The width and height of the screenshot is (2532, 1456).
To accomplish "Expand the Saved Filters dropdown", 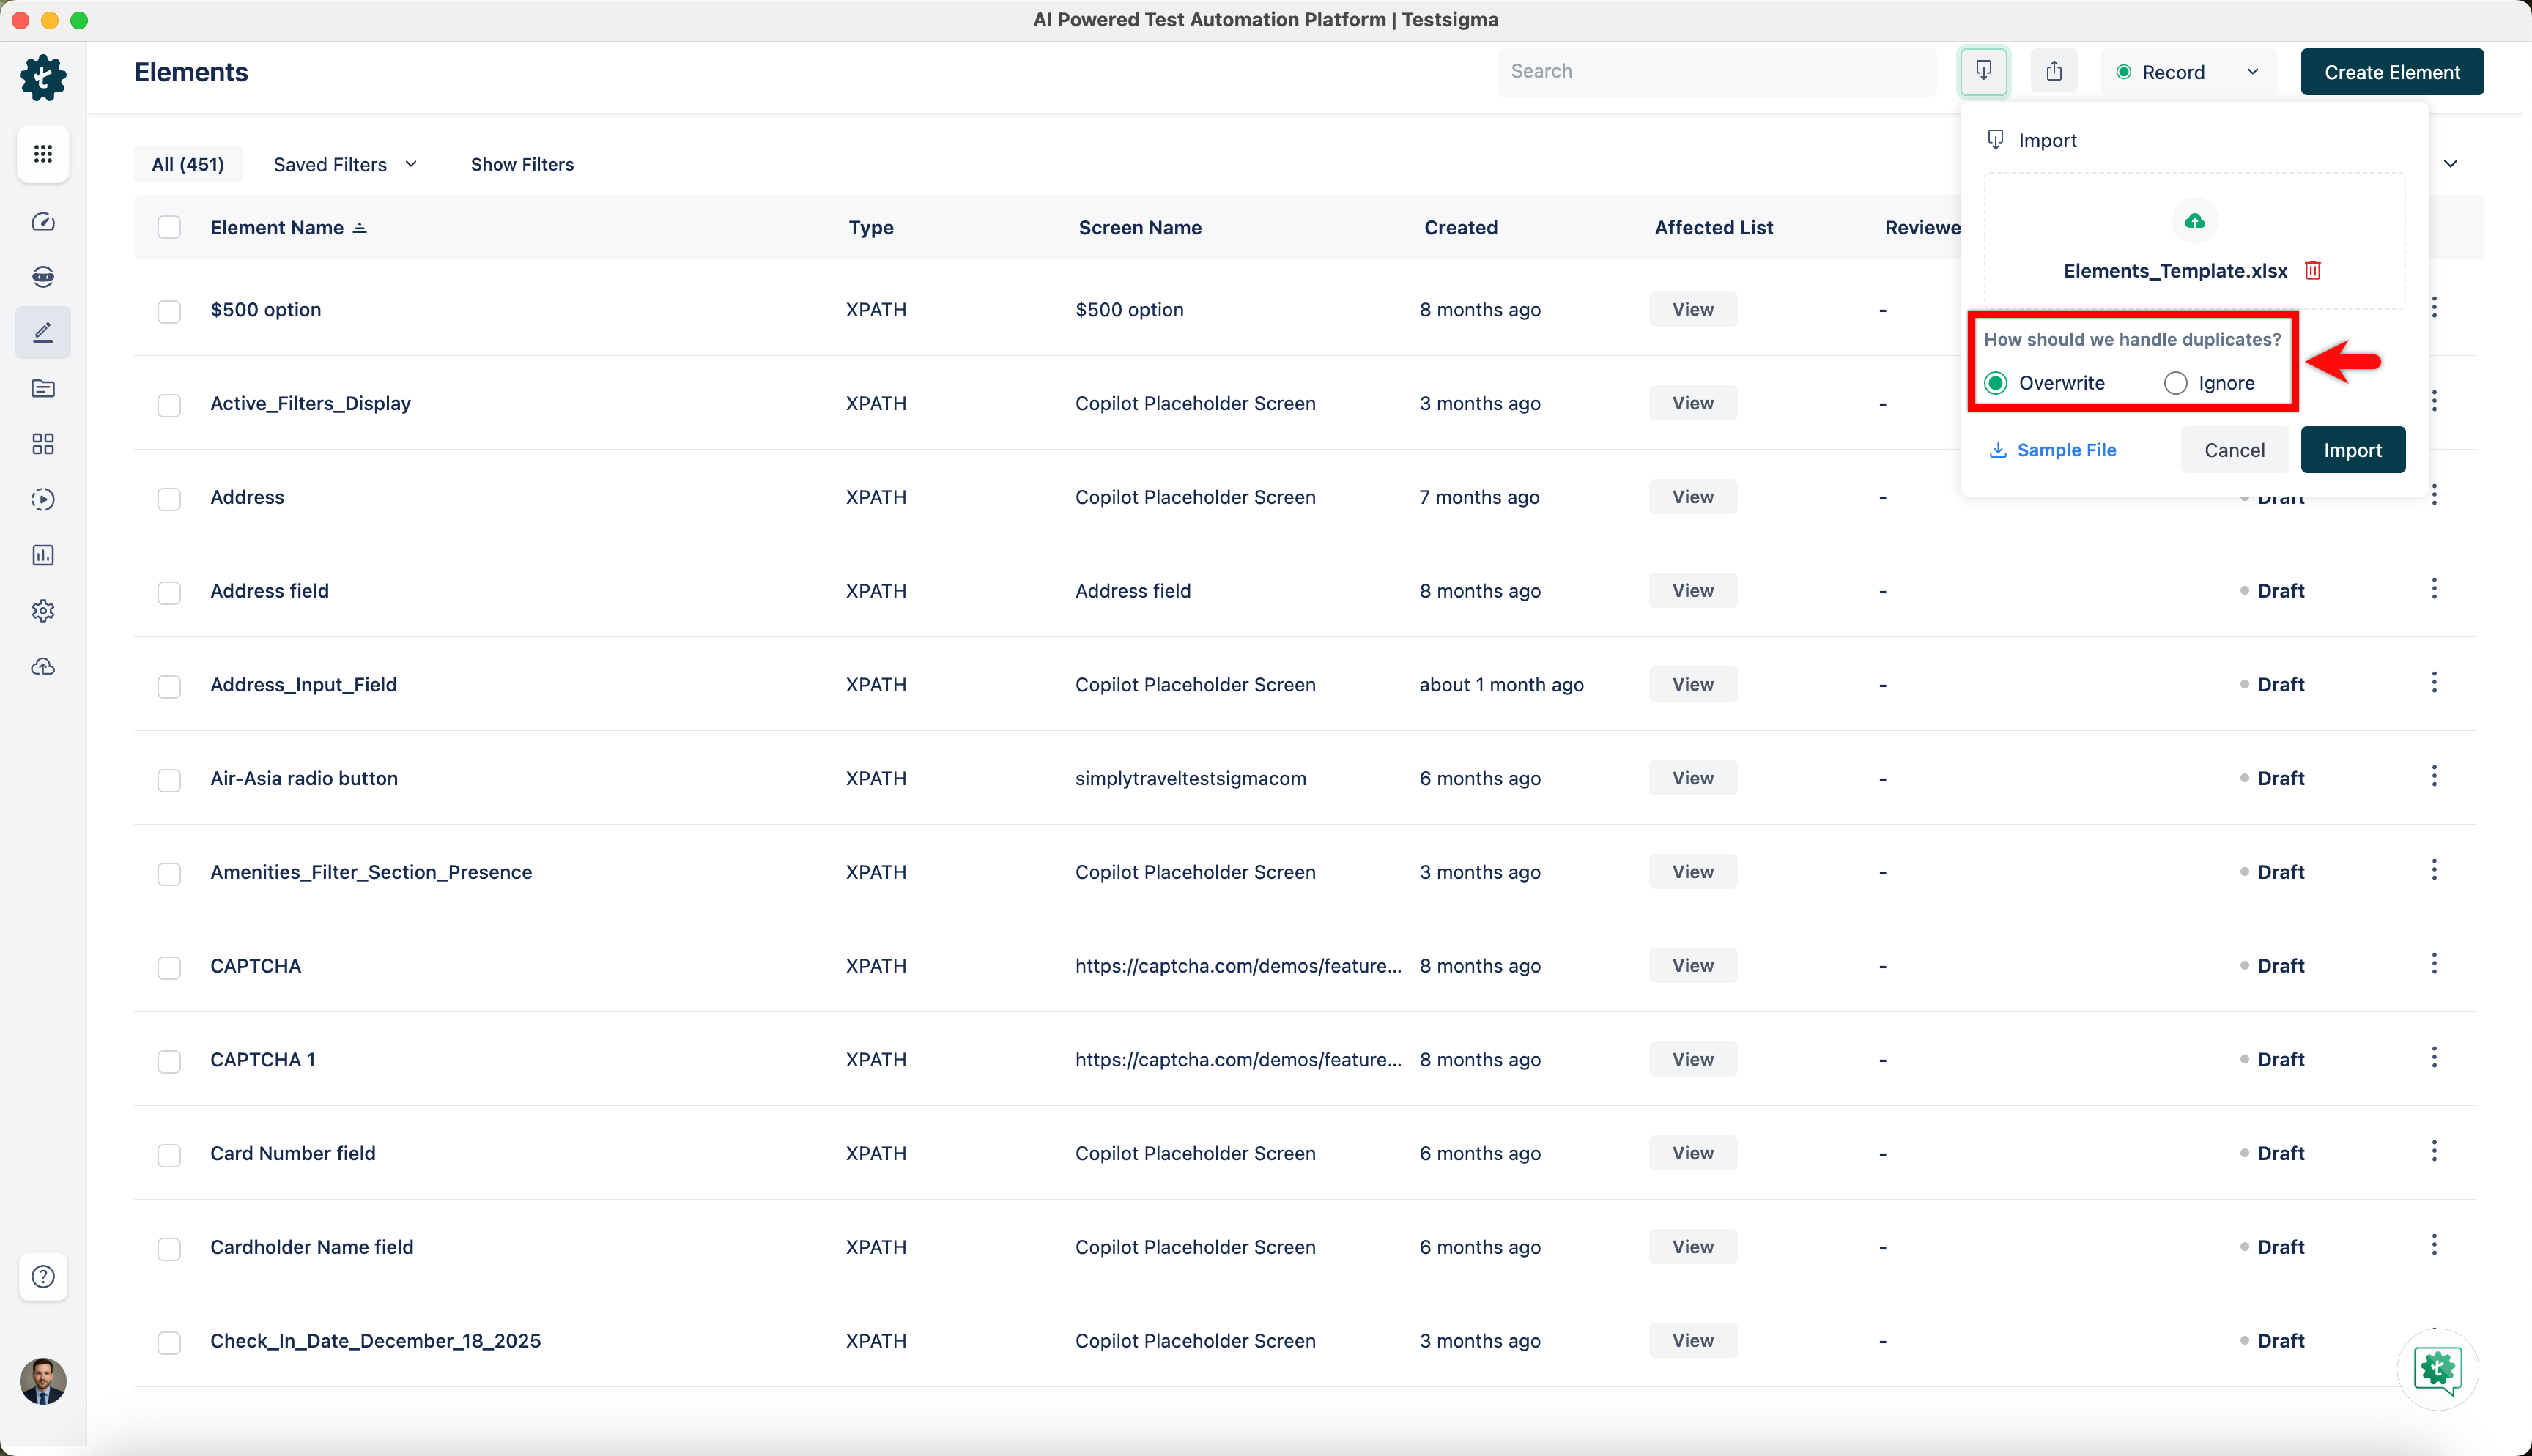I will point(345,164).
